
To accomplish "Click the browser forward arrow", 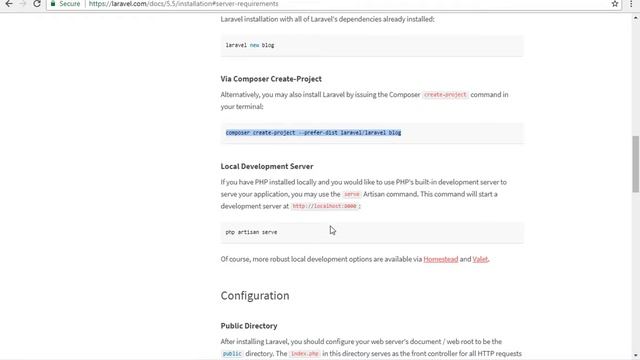I will coord(23,4).
